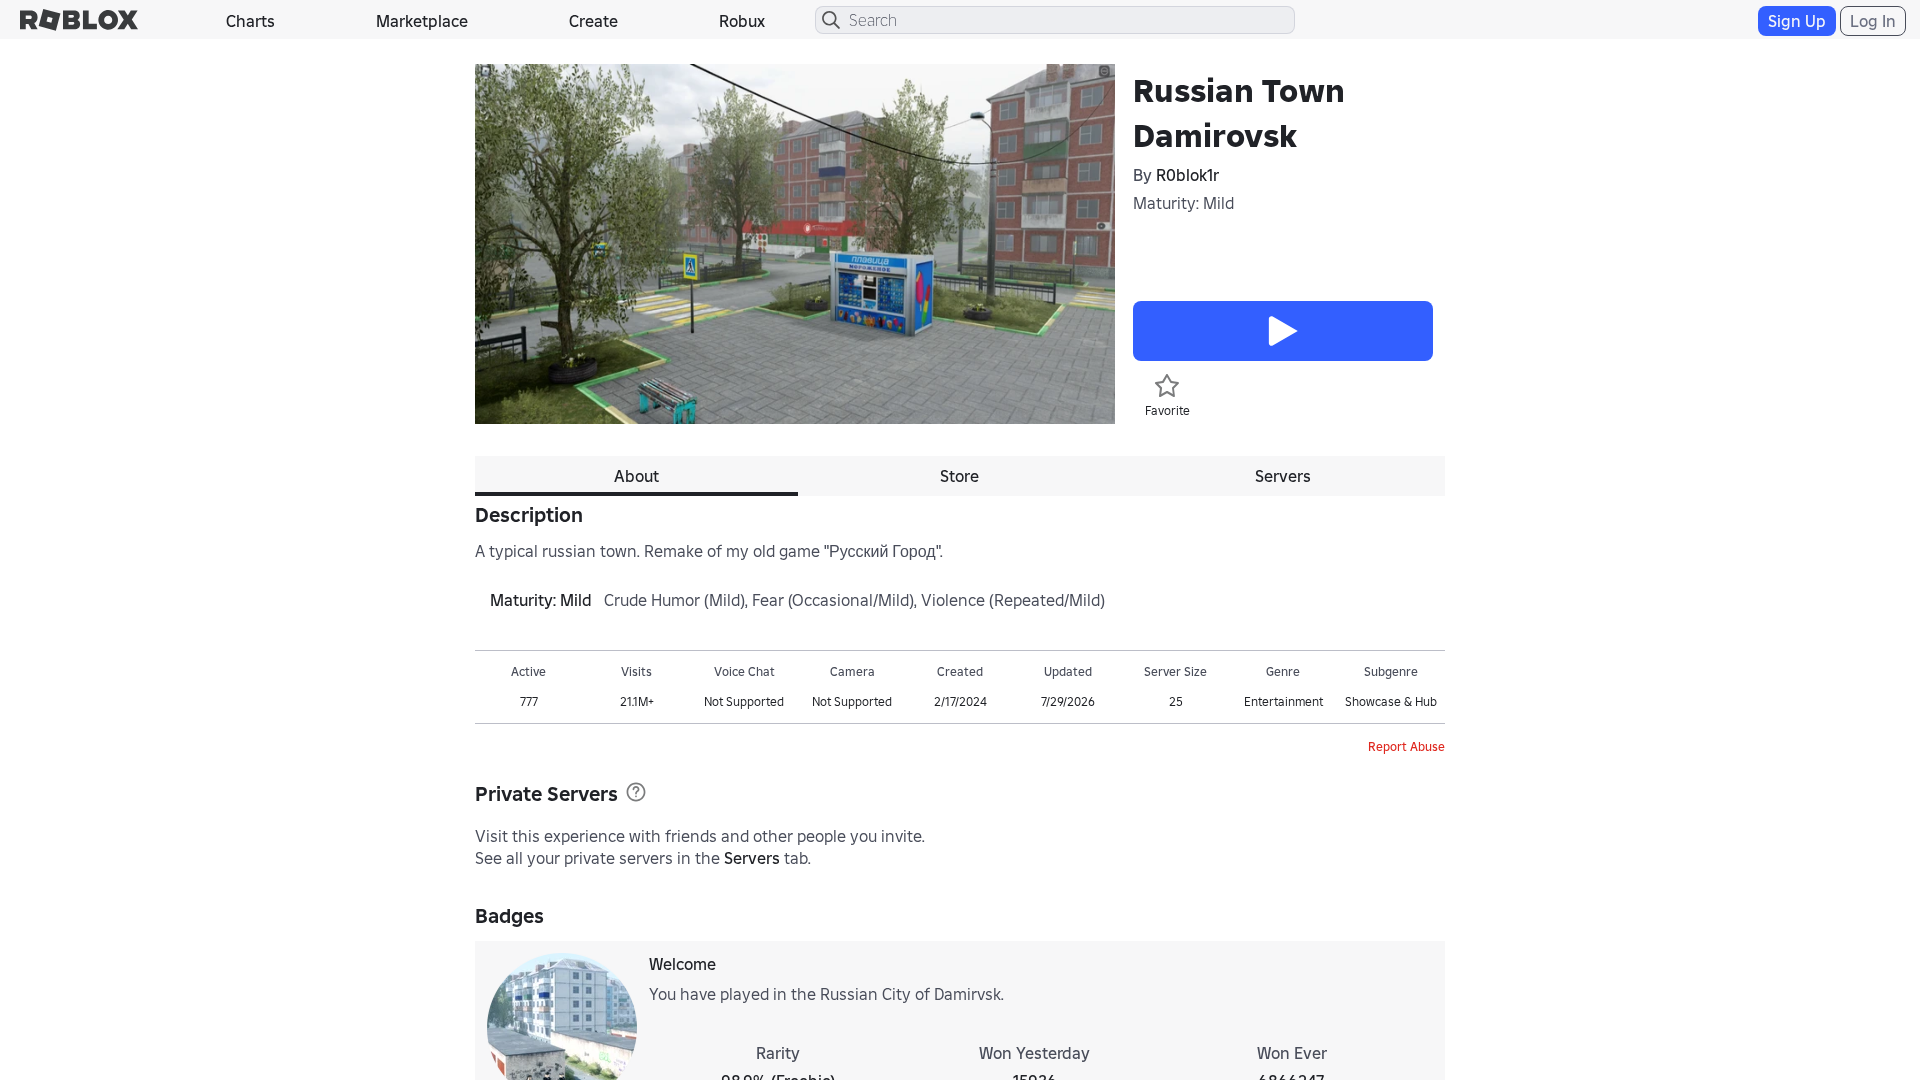This screenshot has width=1920, height=1080.
Task: Click the Rarity label
Action: [x=778, y=1053]
